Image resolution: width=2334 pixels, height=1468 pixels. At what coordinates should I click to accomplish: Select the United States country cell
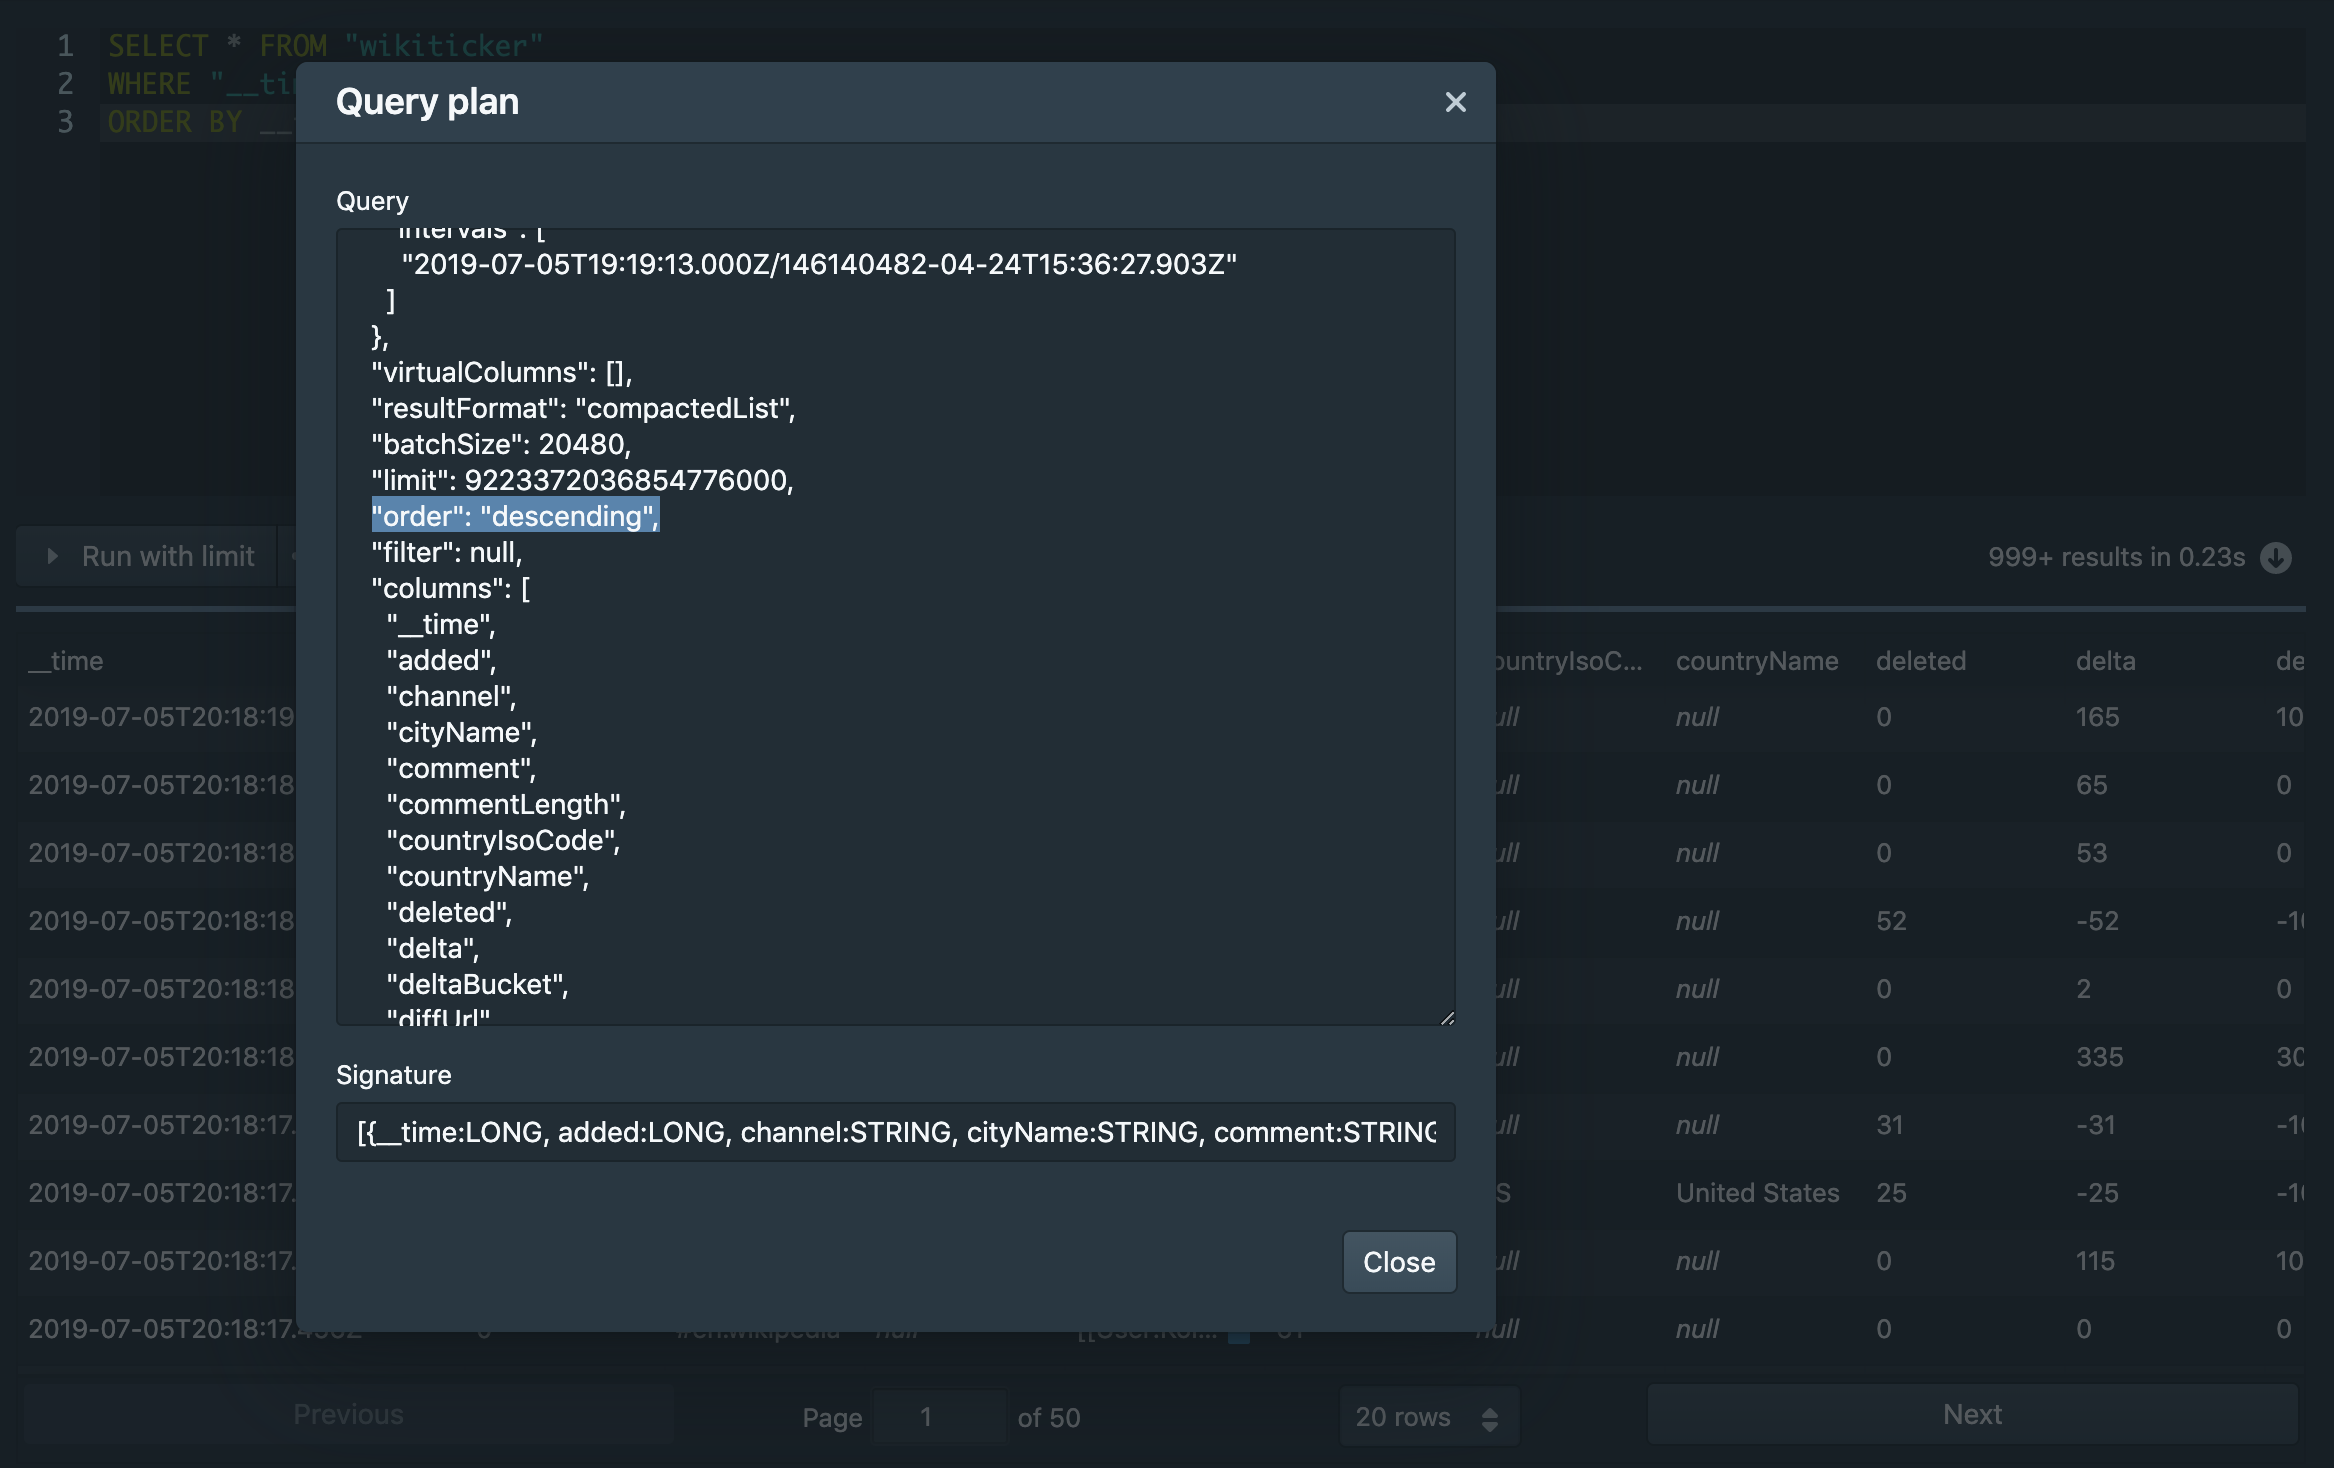click(1757, 1193)
